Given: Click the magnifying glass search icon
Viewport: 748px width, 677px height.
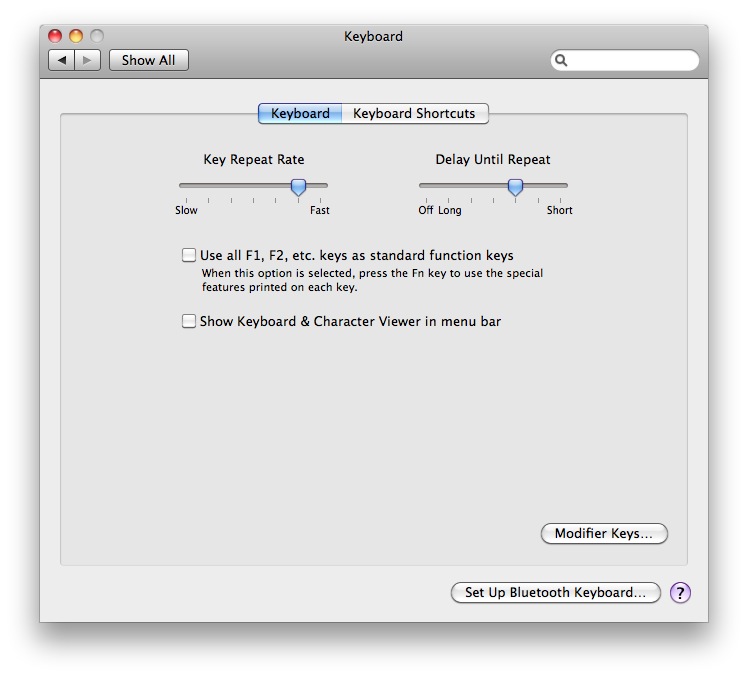Looking at the screenshot, I should click(x=561, y=60).
